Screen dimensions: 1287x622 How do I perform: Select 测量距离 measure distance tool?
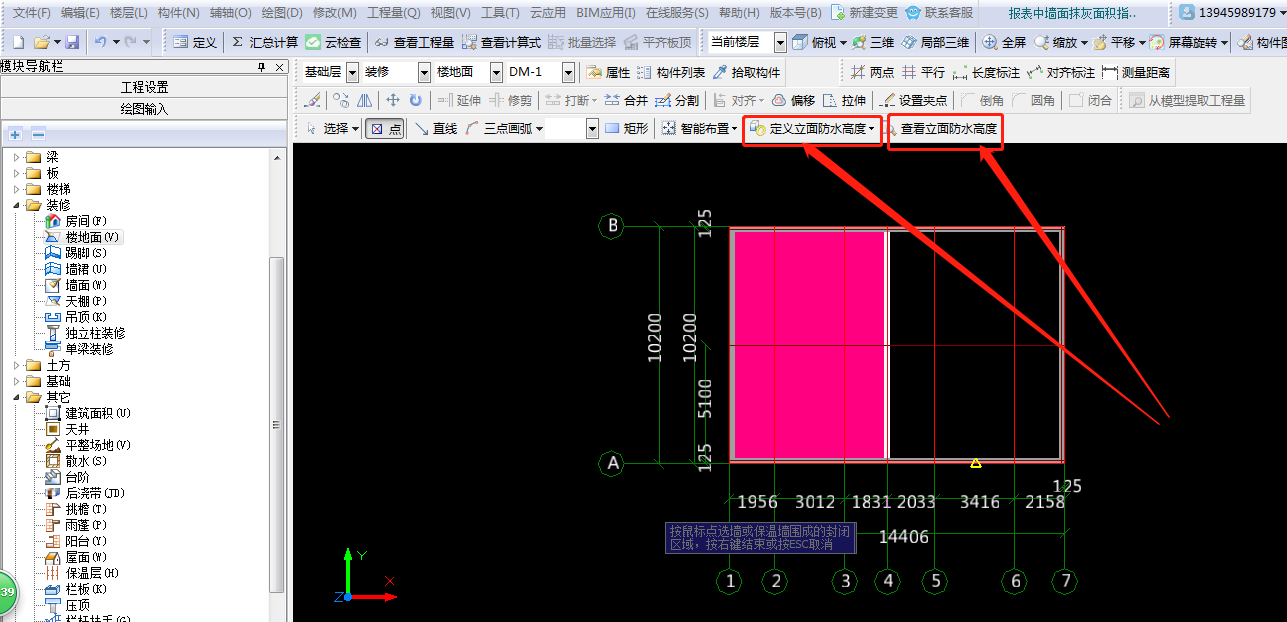(x=1136, y=73)
